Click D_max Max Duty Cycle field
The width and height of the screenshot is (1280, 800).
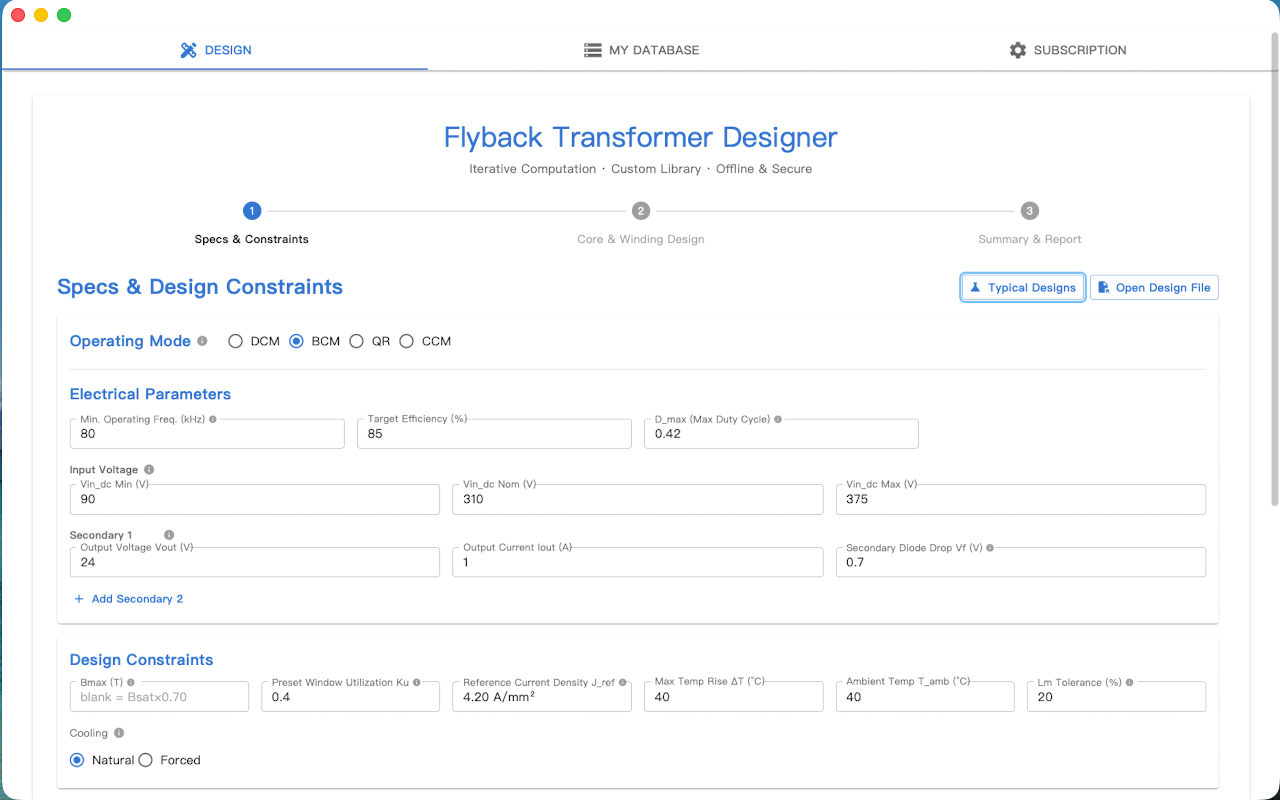pos(781,434)
